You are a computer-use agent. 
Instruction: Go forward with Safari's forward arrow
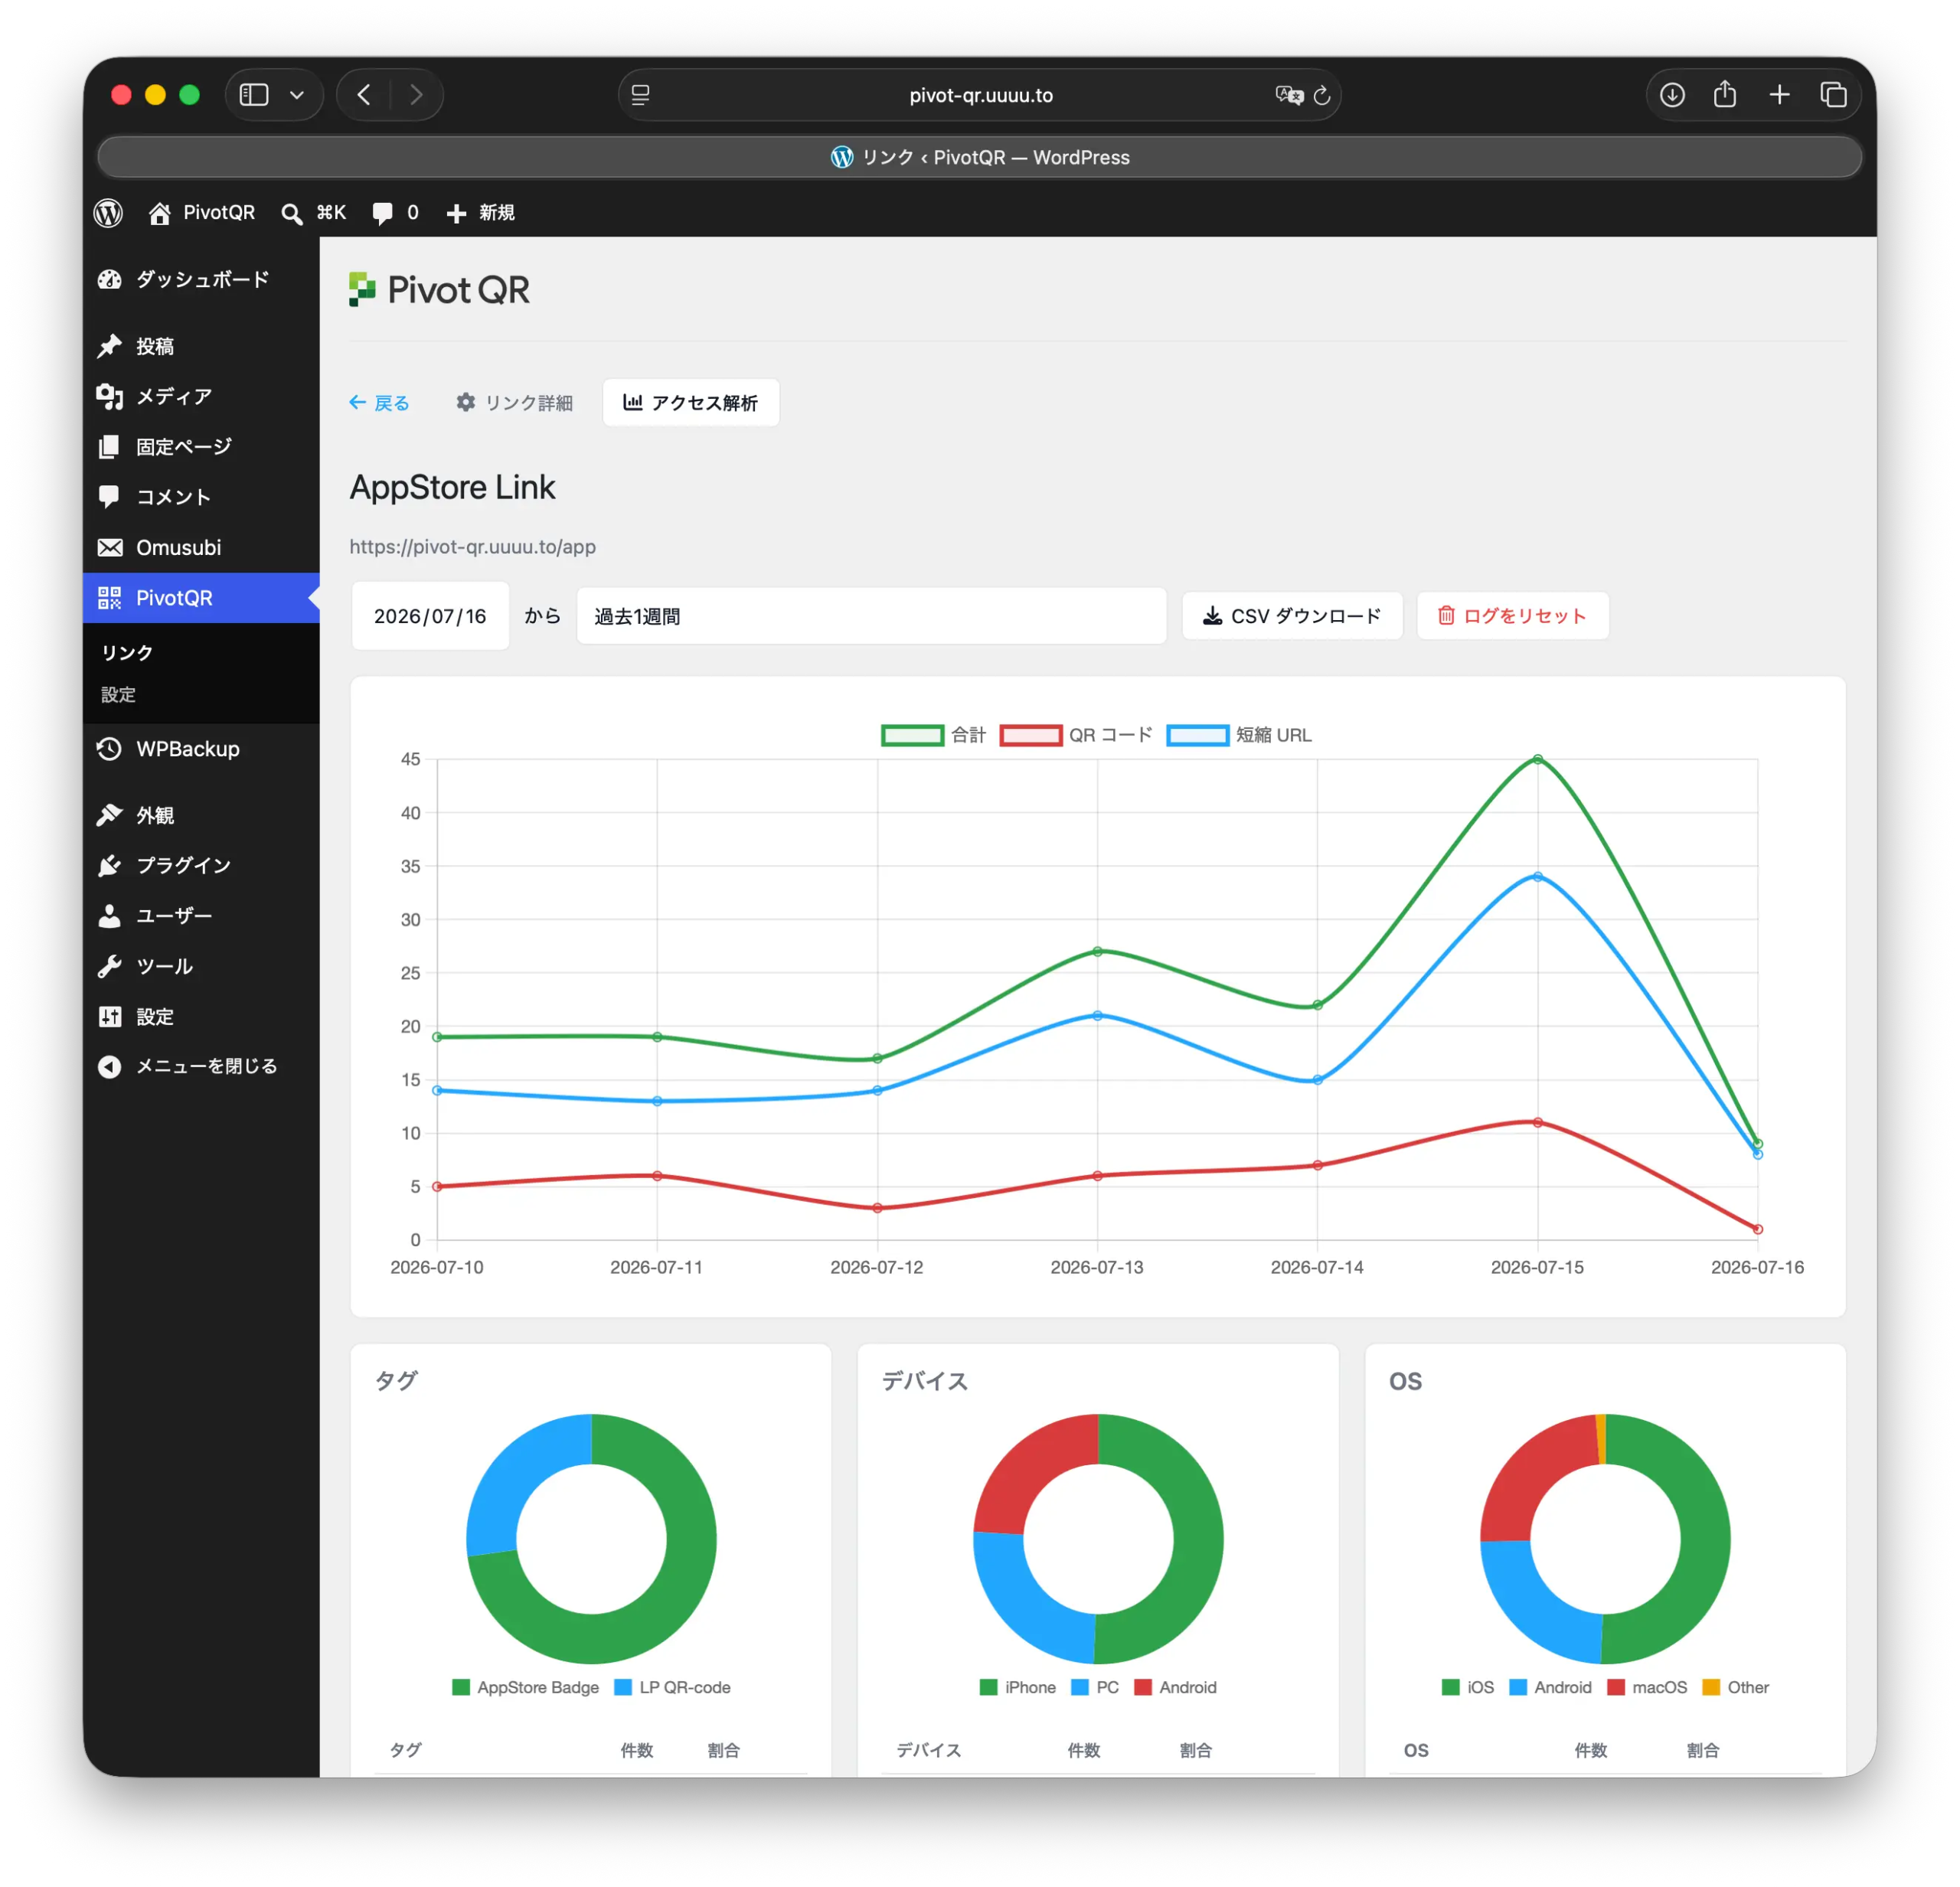[416, 95]
